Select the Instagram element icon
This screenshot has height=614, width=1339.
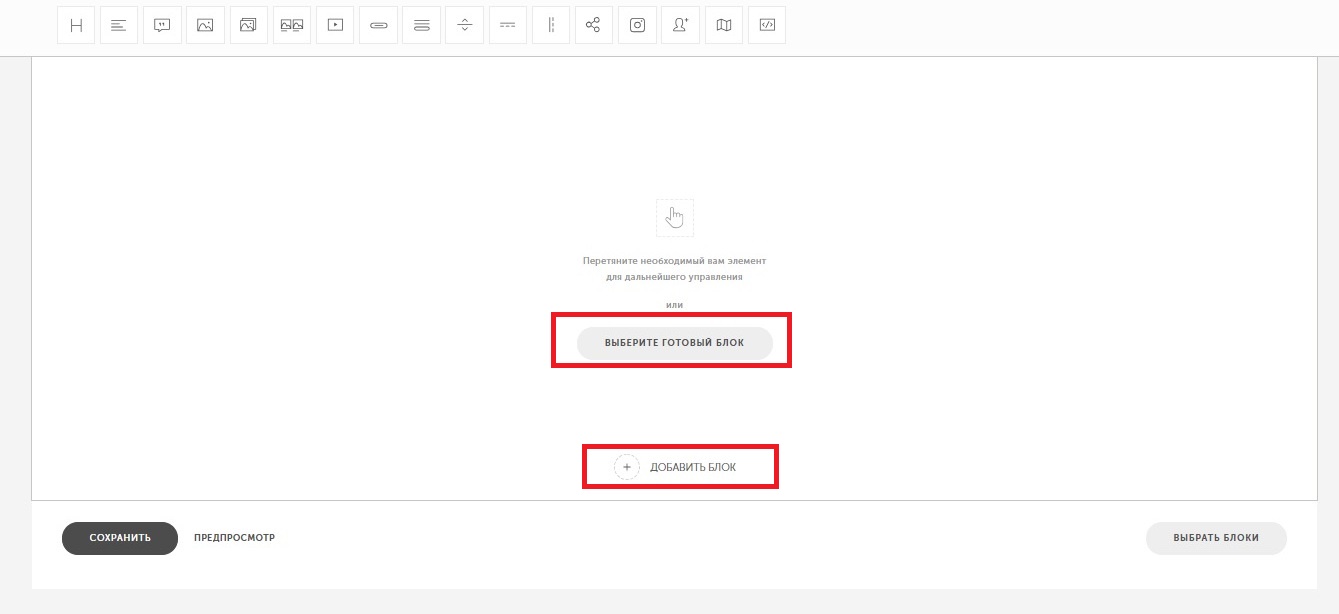pyautogui.click(x=637, y=25)
